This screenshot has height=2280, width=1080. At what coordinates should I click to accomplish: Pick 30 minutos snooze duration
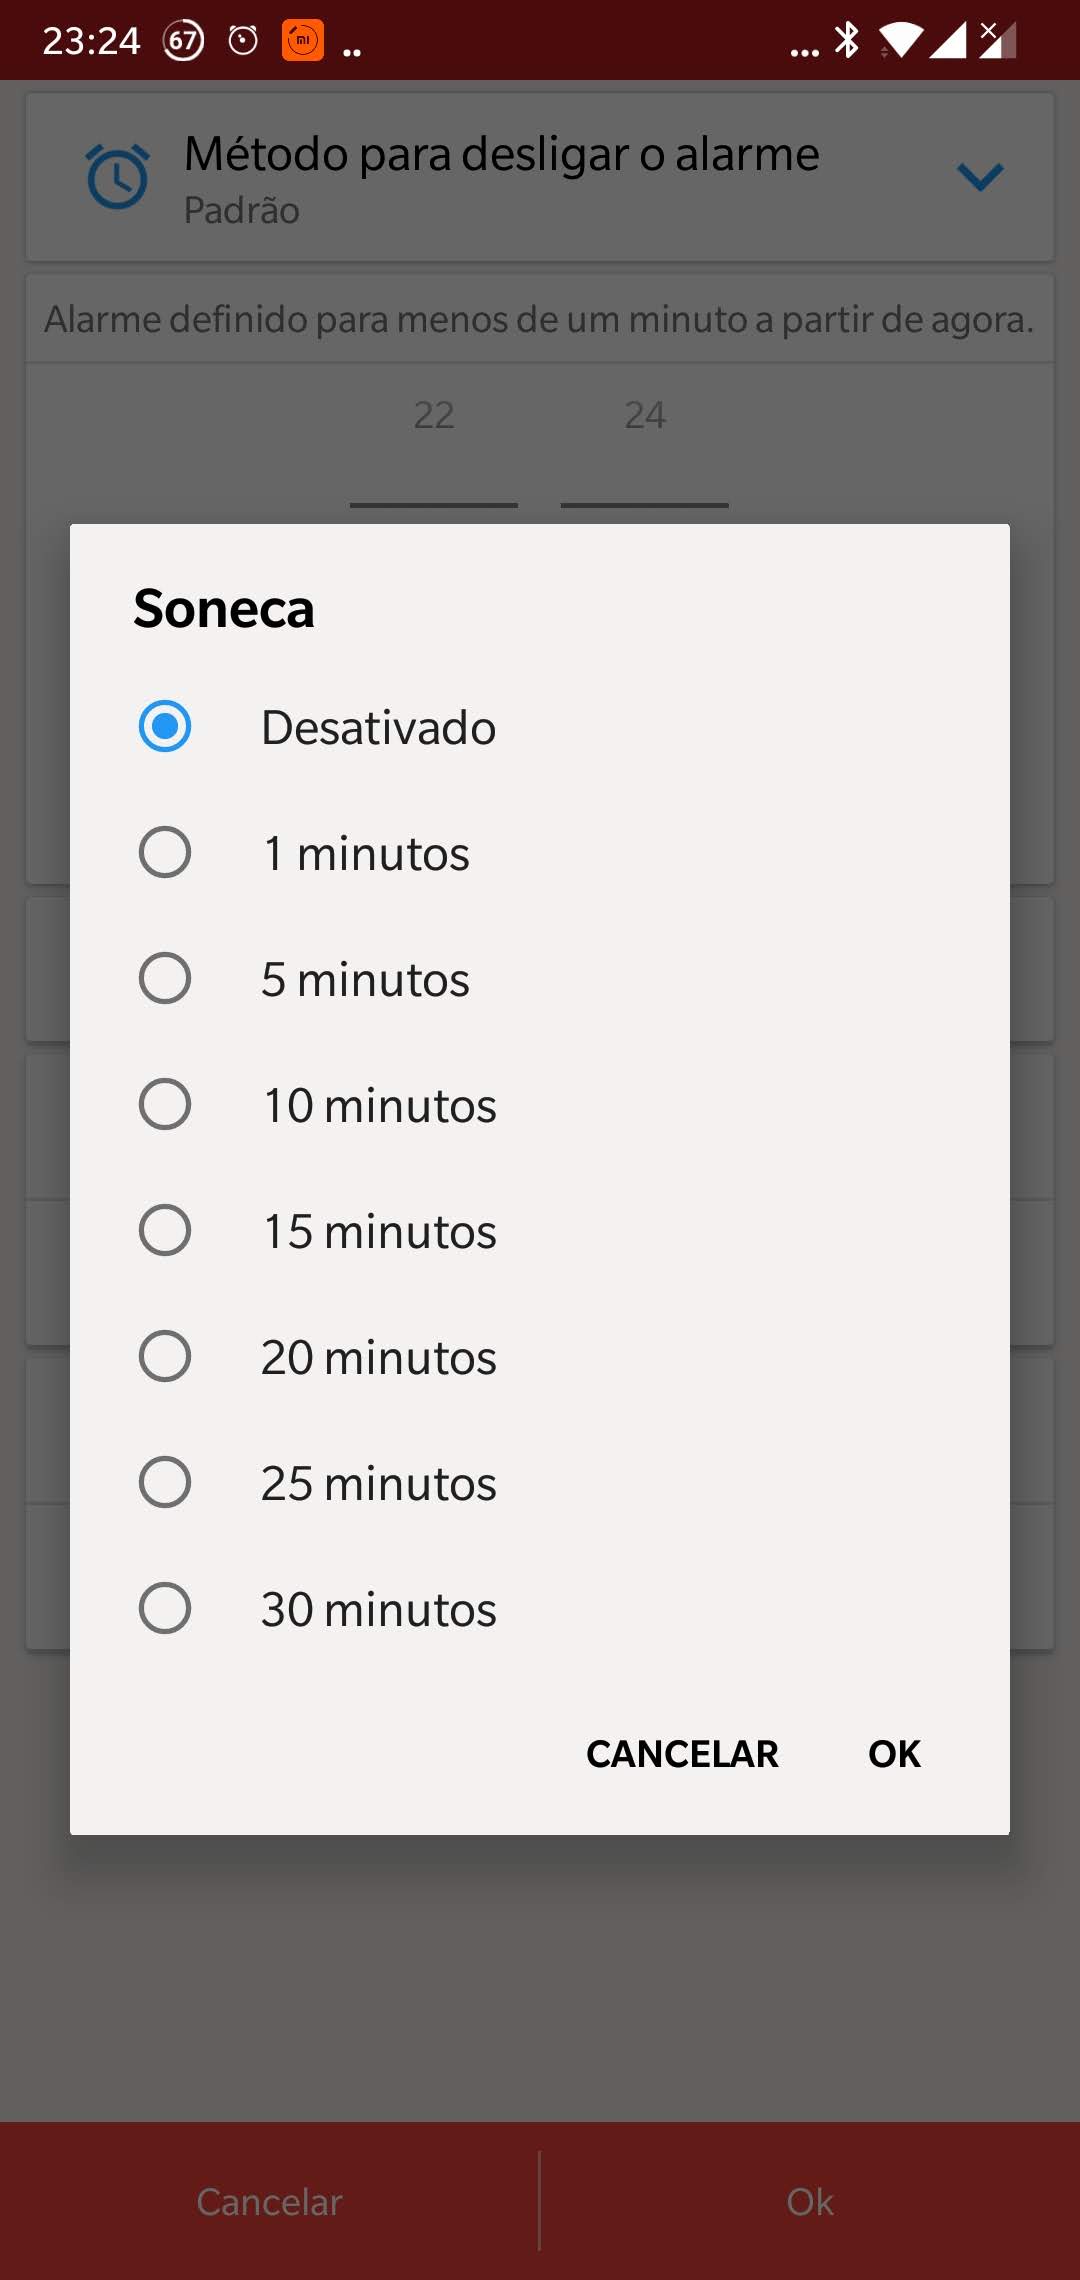pyautogui.click(x=165, y=1608)
